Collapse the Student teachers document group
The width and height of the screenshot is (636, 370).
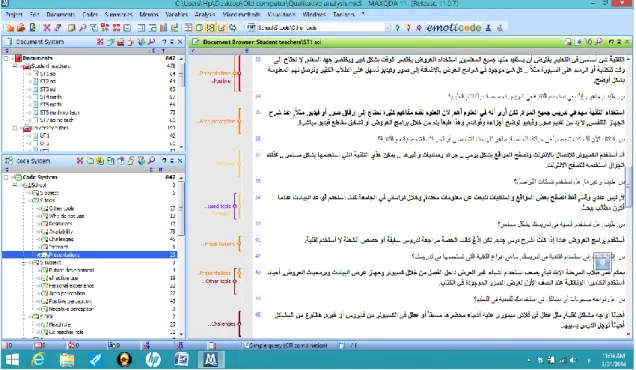point(15,66)
